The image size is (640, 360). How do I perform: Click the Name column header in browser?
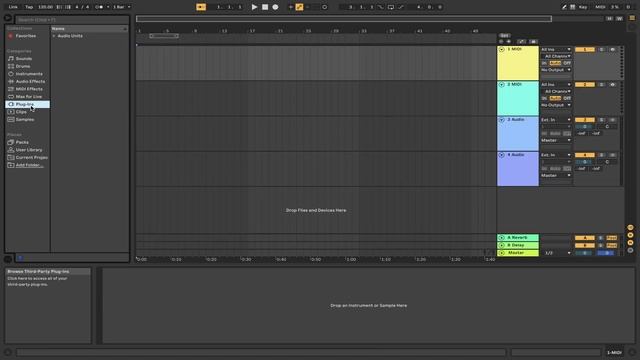pyautogui.click(x=89, y=29)
